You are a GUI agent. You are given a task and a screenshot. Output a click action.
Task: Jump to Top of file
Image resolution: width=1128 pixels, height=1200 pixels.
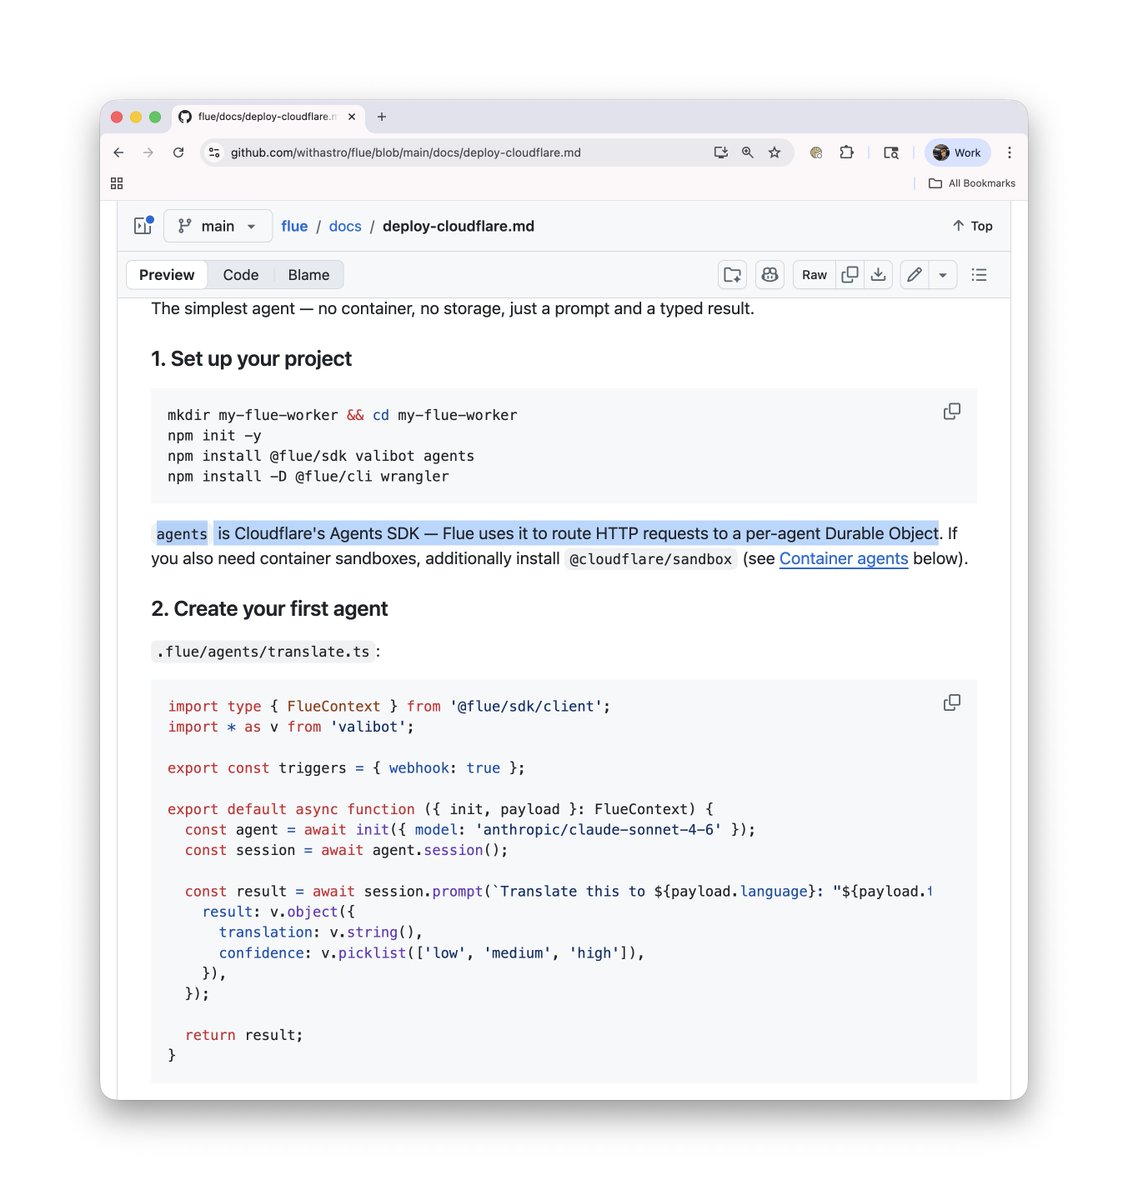[972, 226]
